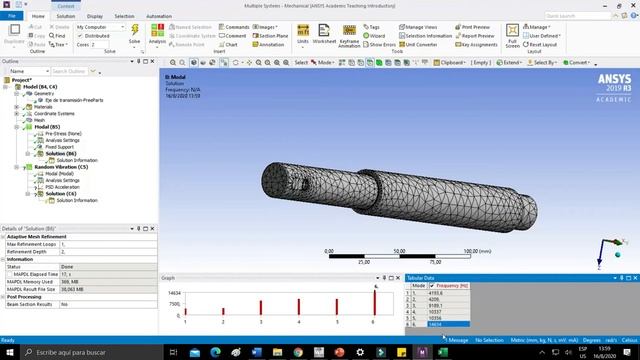Switch to the Display ribbon tab

[x=95, y=16]
